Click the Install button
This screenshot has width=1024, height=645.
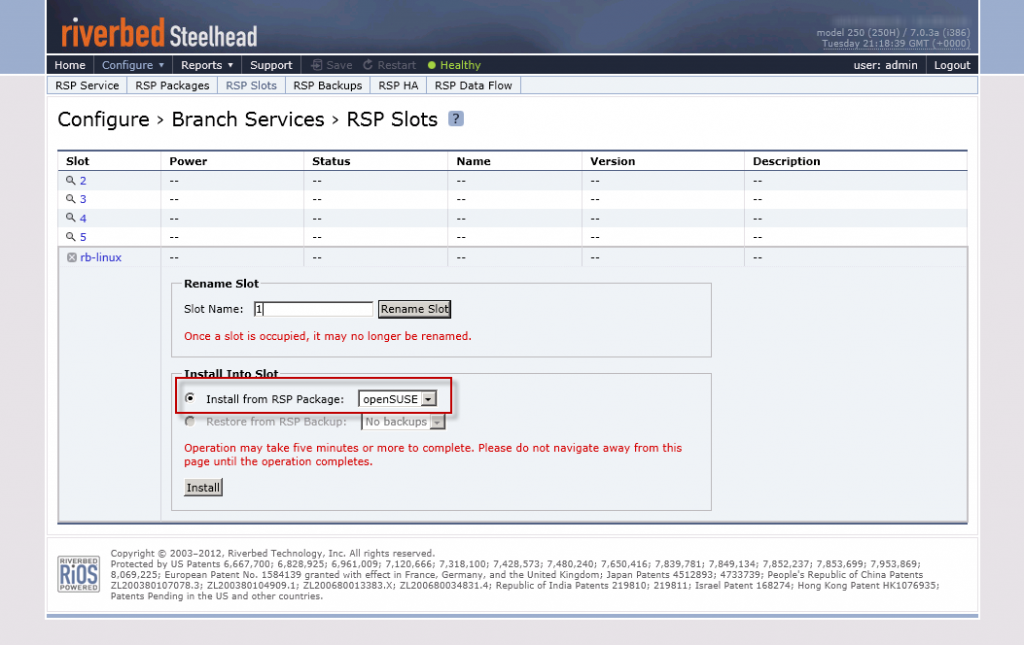tap(203, 488)
